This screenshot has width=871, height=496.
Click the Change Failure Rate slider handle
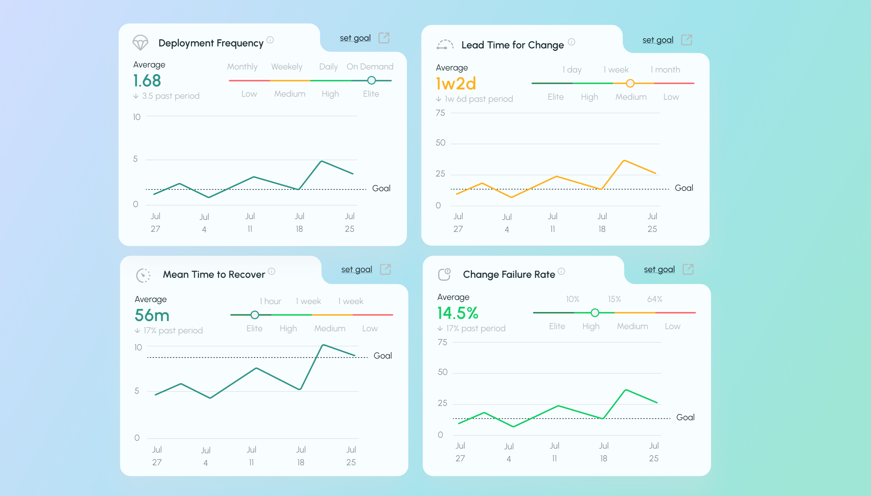(x=595, y=313)
